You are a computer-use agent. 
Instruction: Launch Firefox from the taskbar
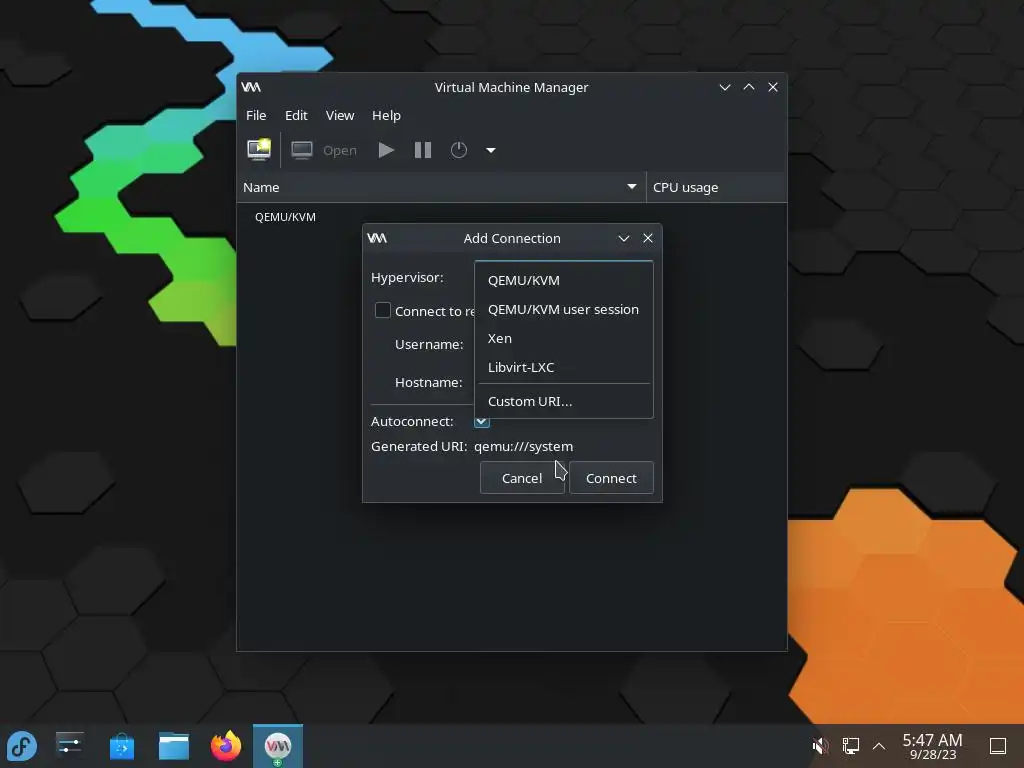pos(226,746)
